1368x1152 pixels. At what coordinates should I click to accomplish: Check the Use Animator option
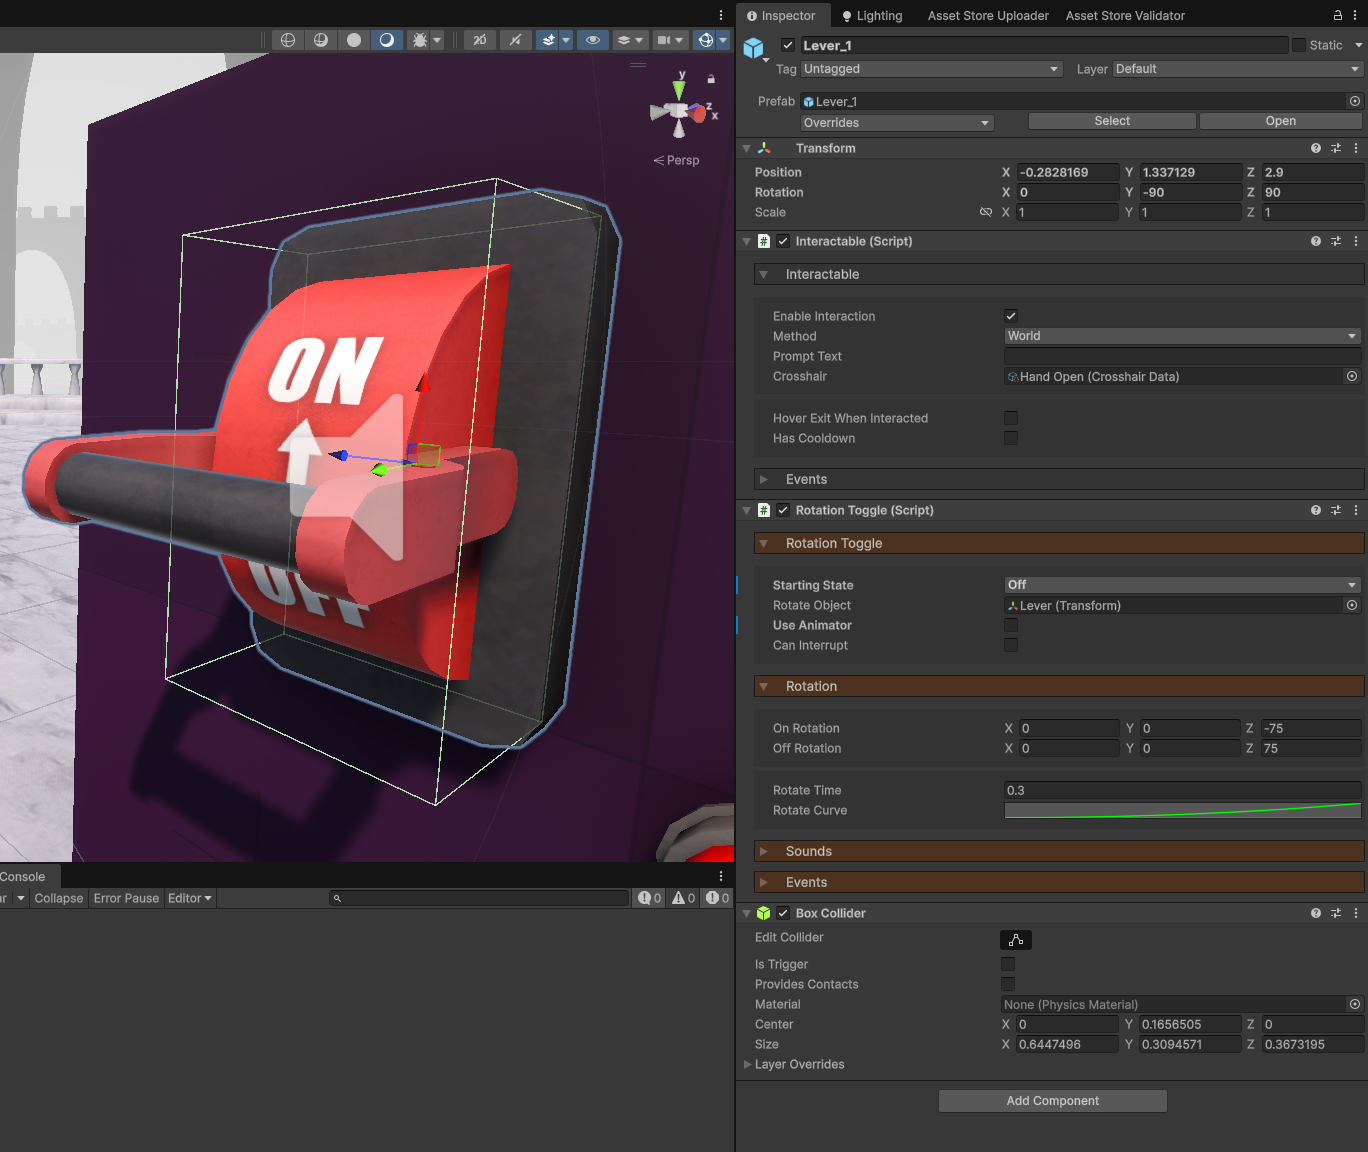(x=1011, y=625)
